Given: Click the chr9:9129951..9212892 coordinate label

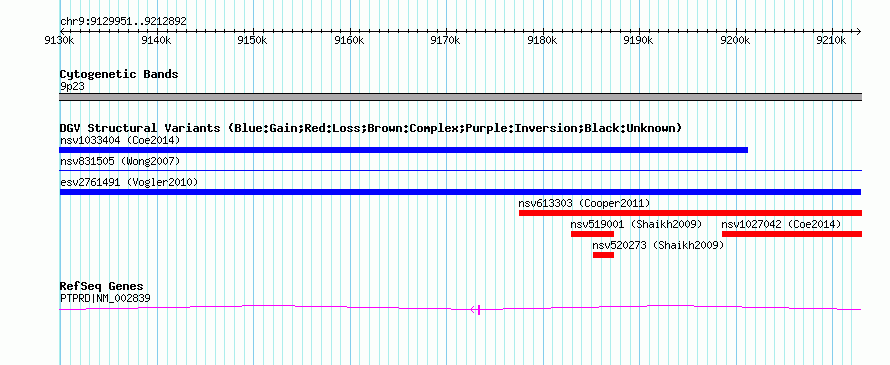Looking at the screenshot, I should 123,22.
